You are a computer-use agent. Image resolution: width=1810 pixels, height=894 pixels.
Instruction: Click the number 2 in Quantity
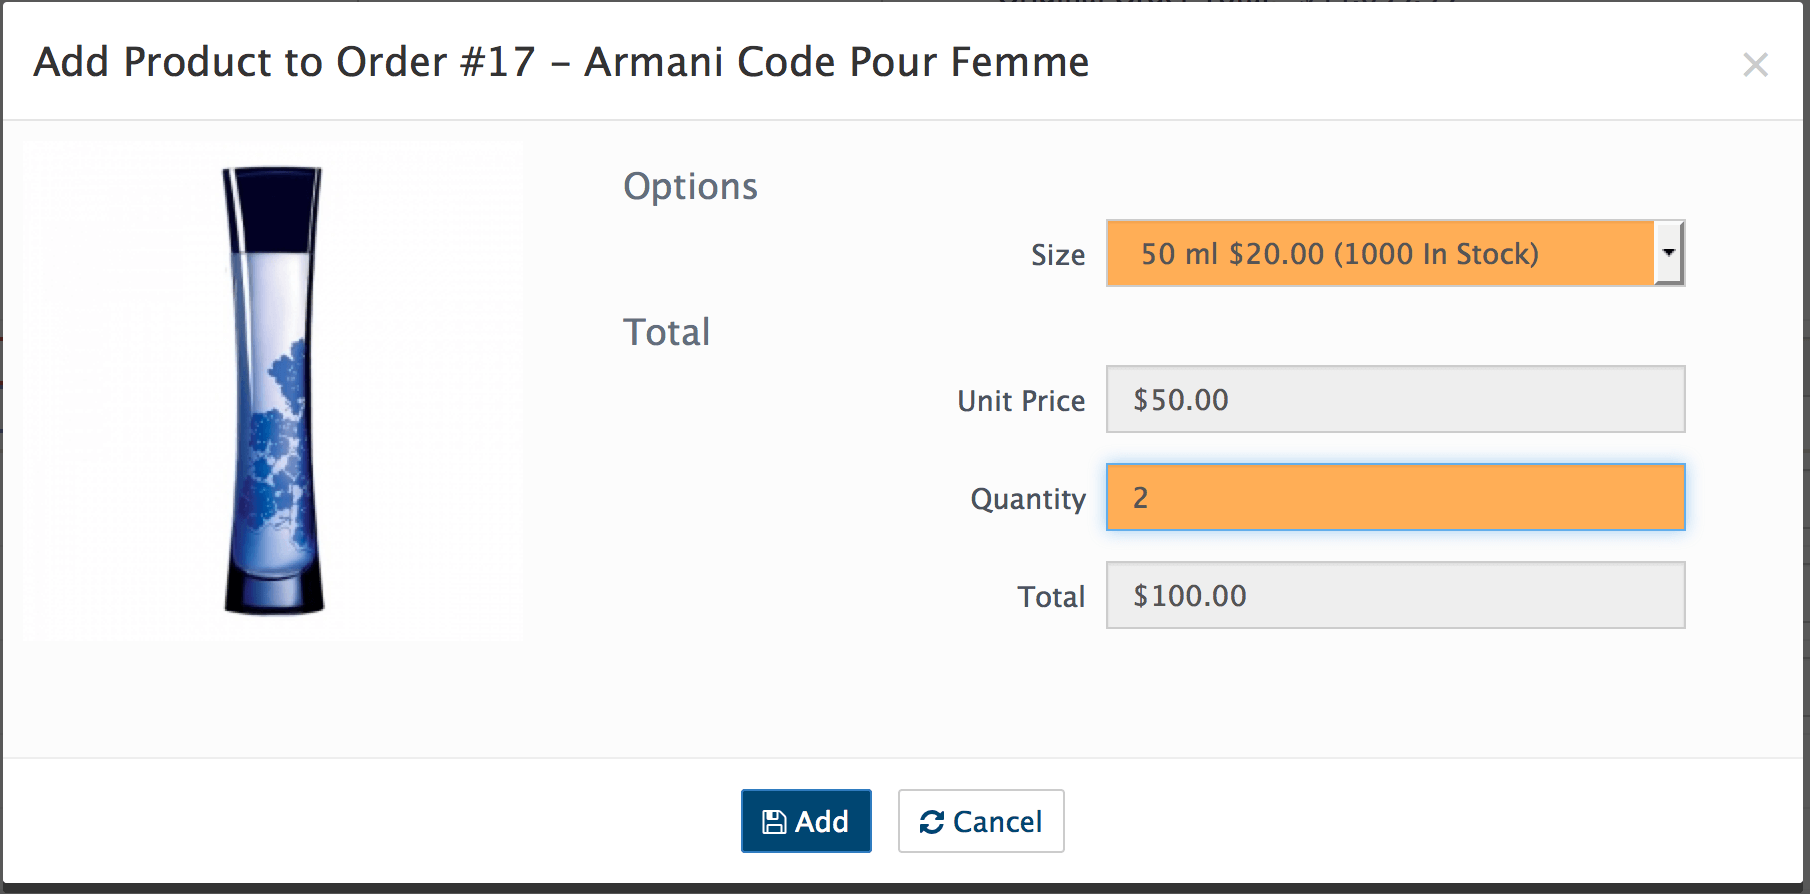coord(1140,497)
